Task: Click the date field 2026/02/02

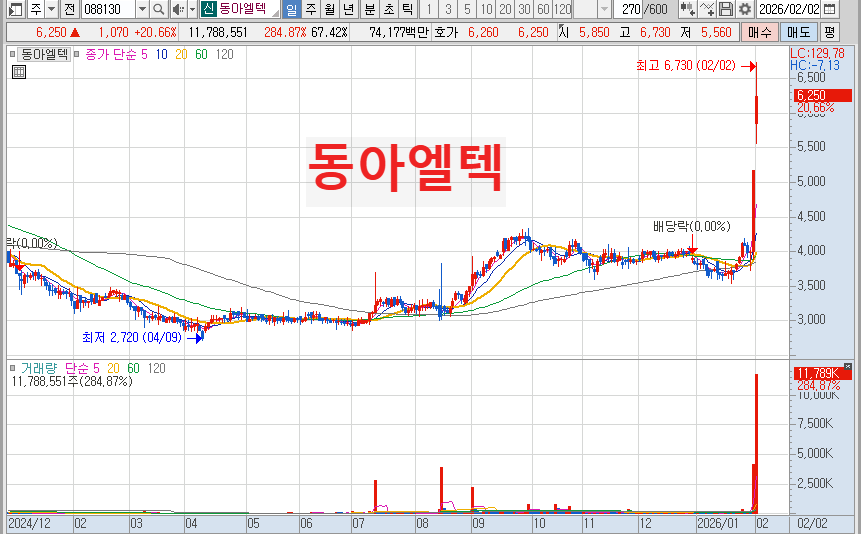Action: coord(789,9)
